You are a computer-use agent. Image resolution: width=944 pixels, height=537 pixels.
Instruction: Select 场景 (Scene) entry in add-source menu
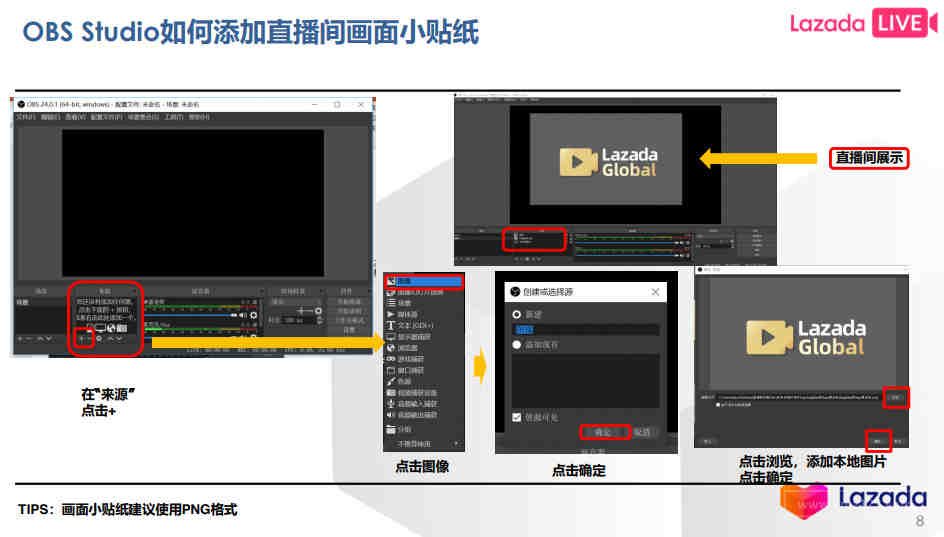point(424,303)
